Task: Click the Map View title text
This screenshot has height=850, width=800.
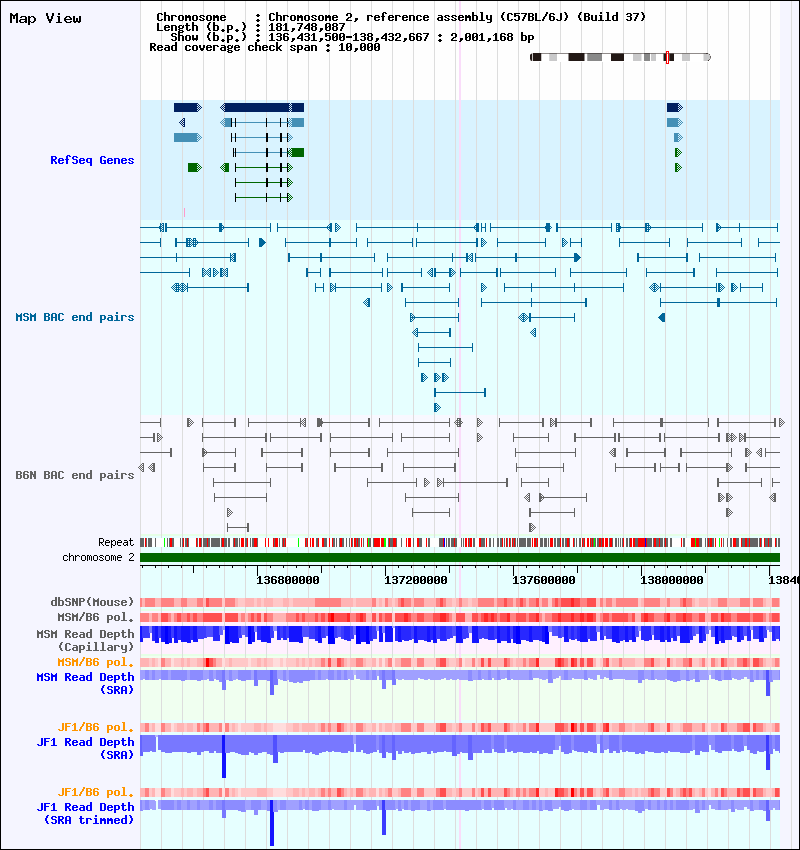Action: (x=46, y=18)
